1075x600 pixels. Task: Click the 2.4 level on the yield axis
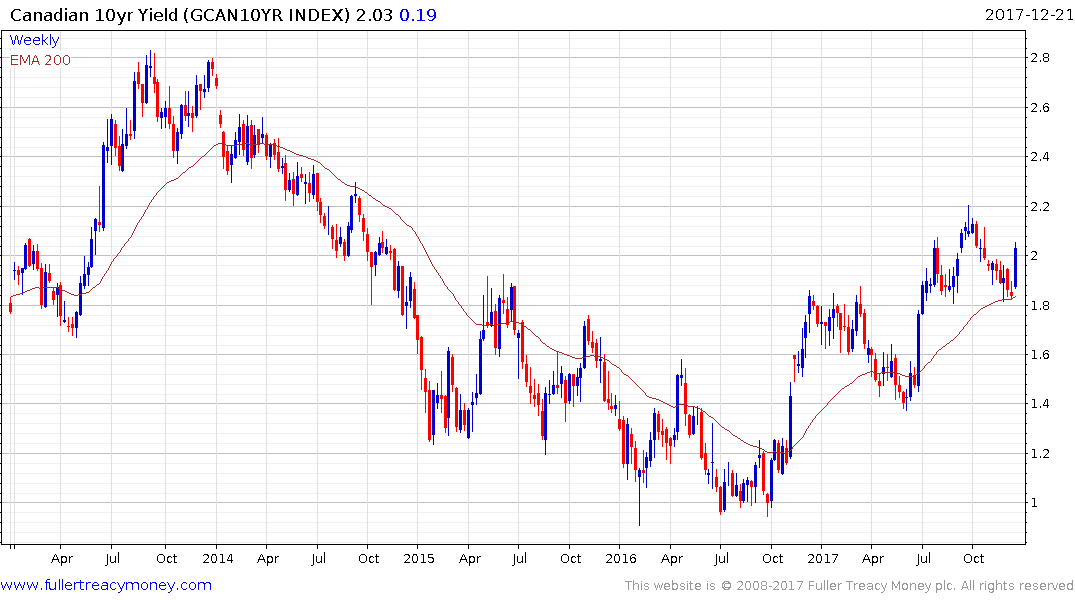tap(1040, 157)
